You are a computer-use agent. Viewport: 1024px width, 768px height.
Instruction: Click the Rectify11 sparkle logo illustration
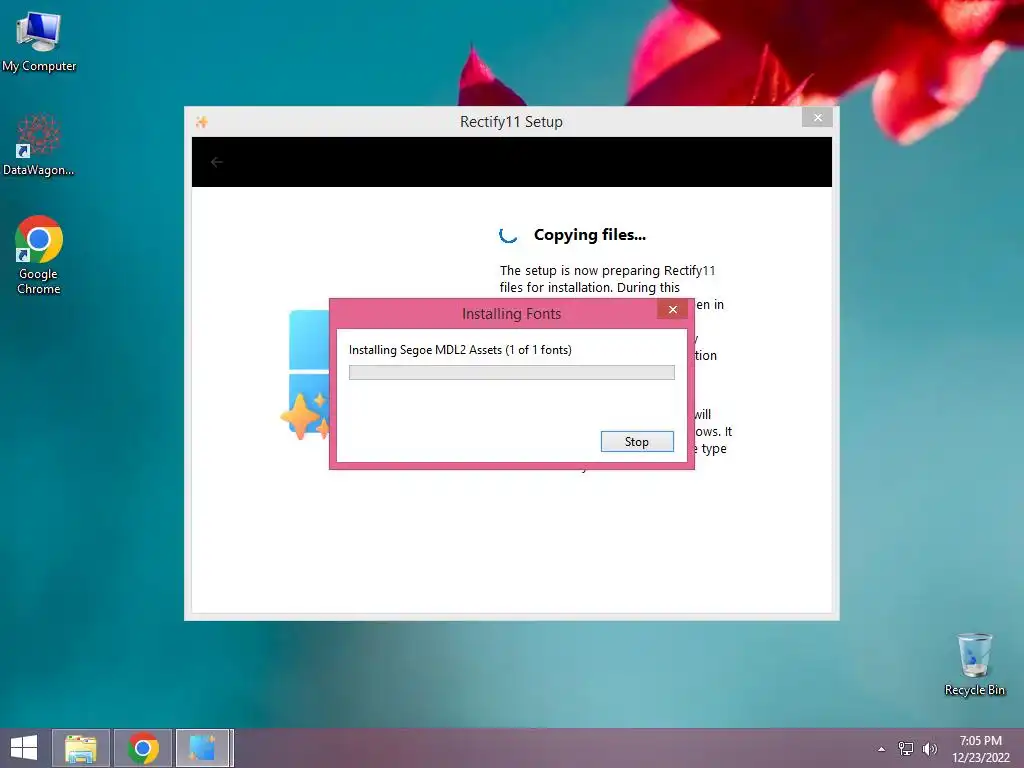[x=306, y=375]
